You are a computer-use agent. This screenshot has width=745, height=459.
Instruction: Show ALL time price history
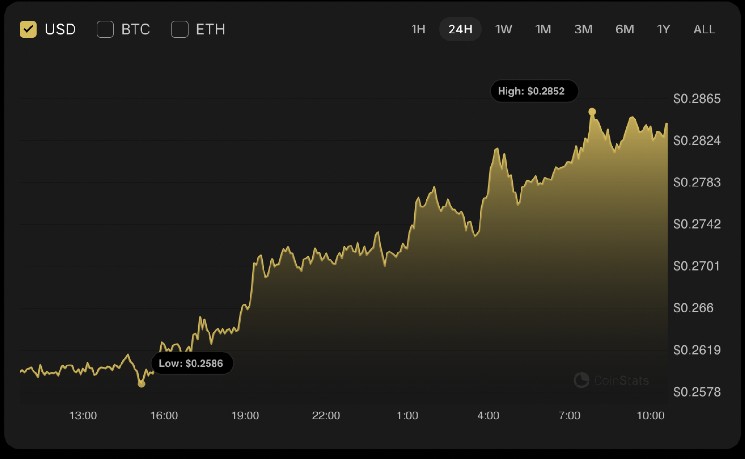704,29
